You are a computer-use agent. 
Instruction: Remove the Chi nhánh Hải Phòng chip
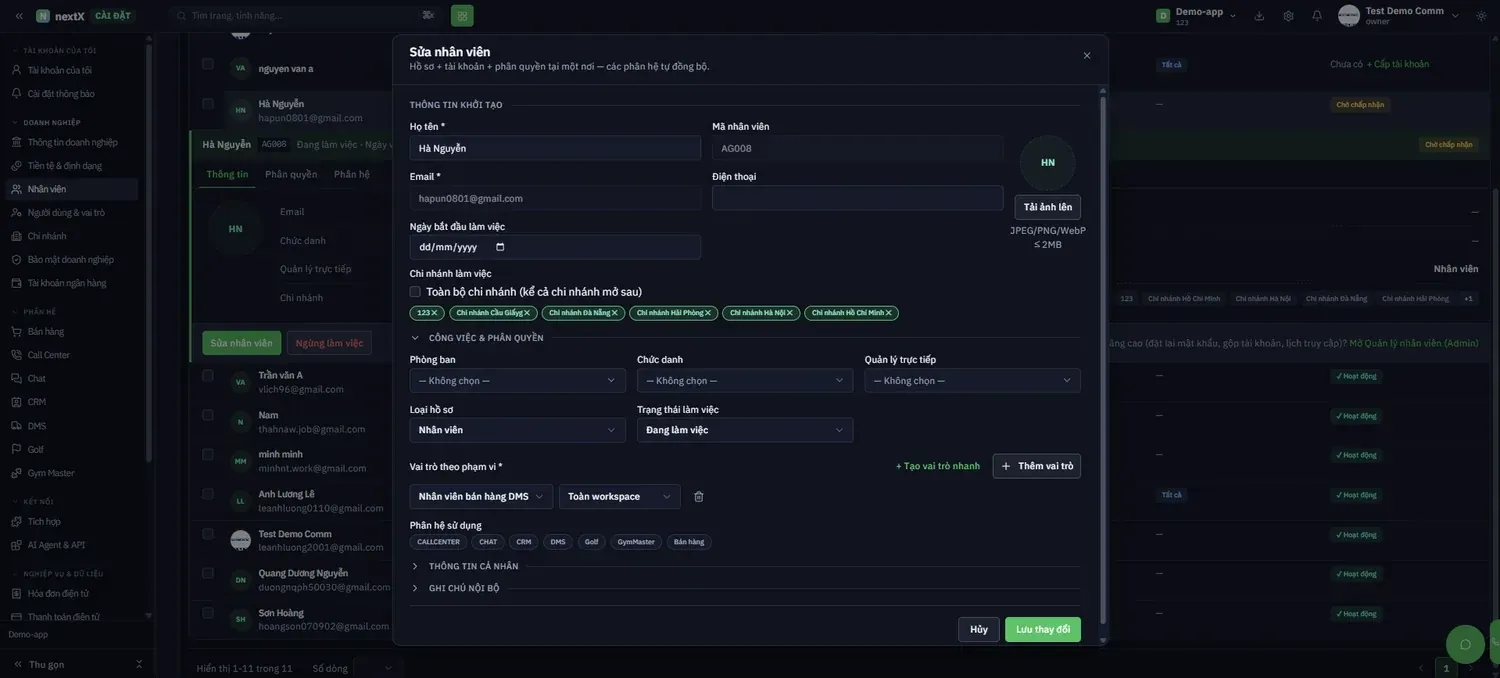coord(708,313)
